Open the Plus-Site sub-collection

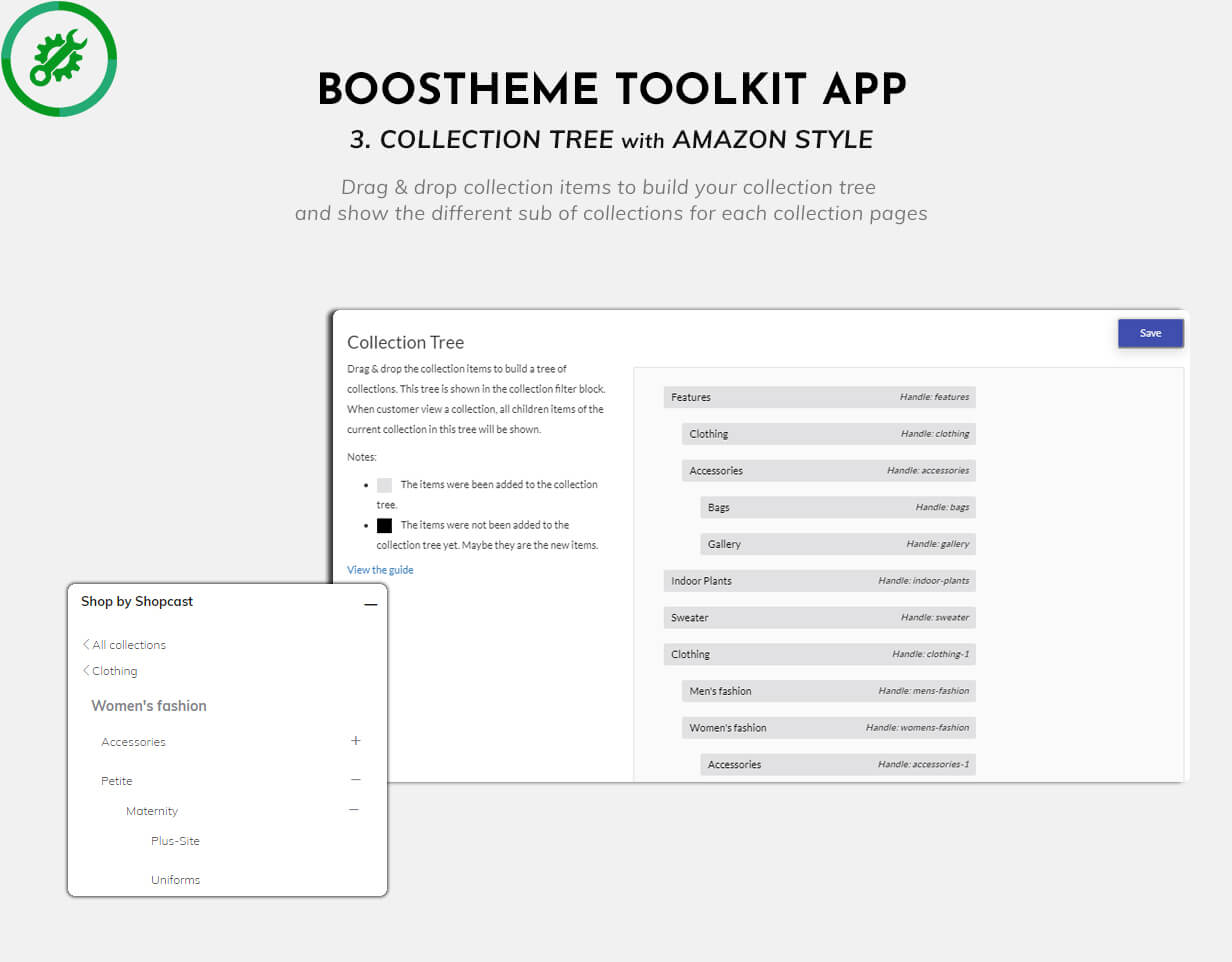point(175,841)
